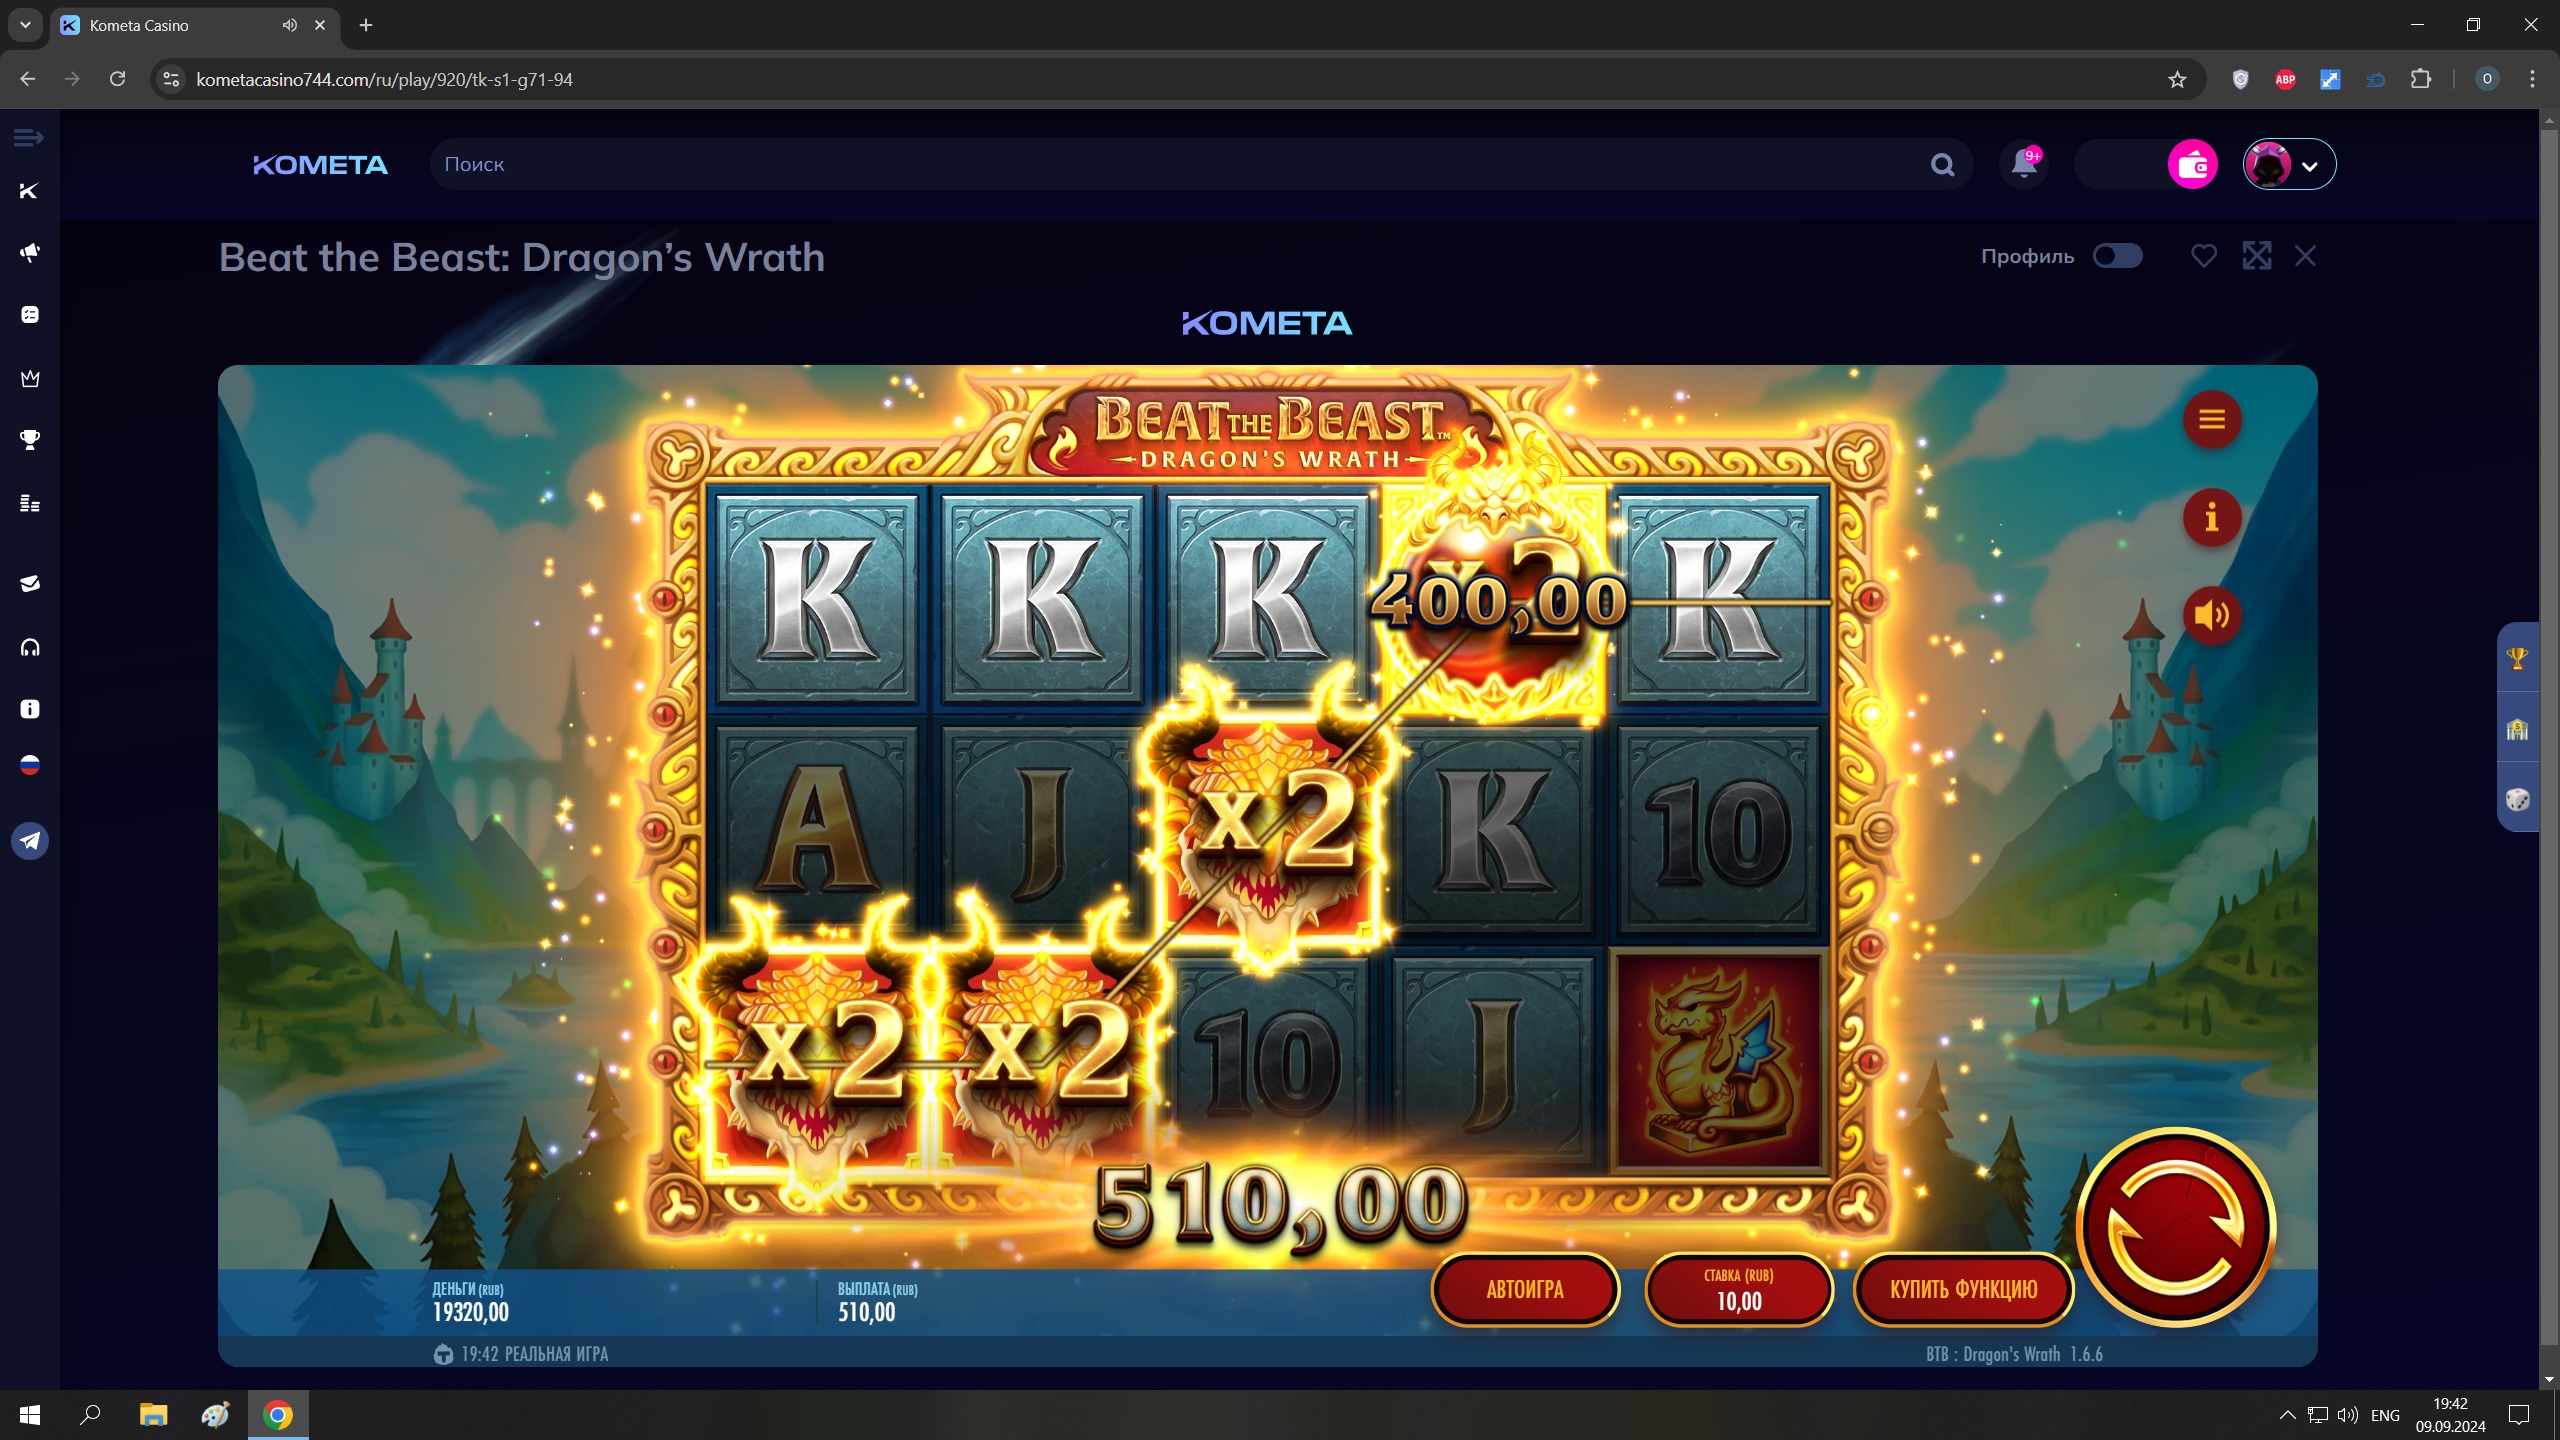
Task: Click the Купить функцию button
Action: click(x=1963, y=1289)
